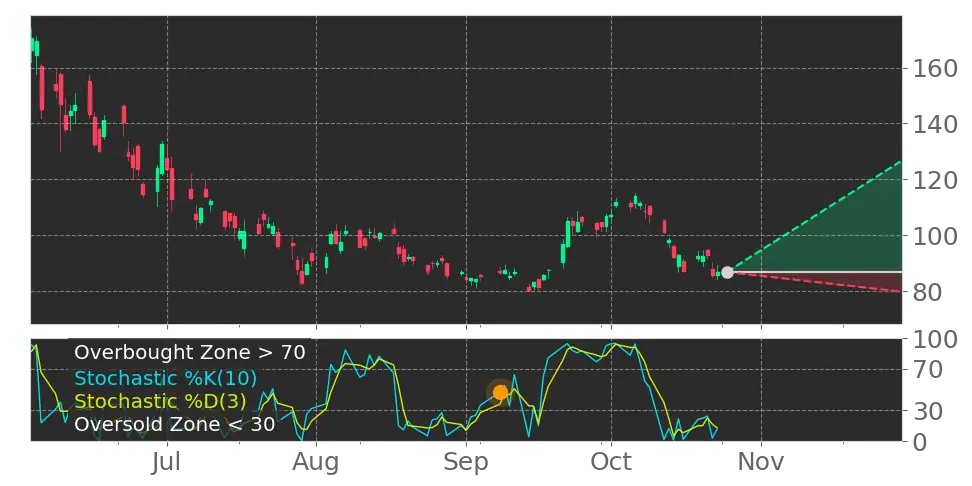Click the Sep x-axis label
This screenshot has height=486, width=972.
[x=466, y=462]
